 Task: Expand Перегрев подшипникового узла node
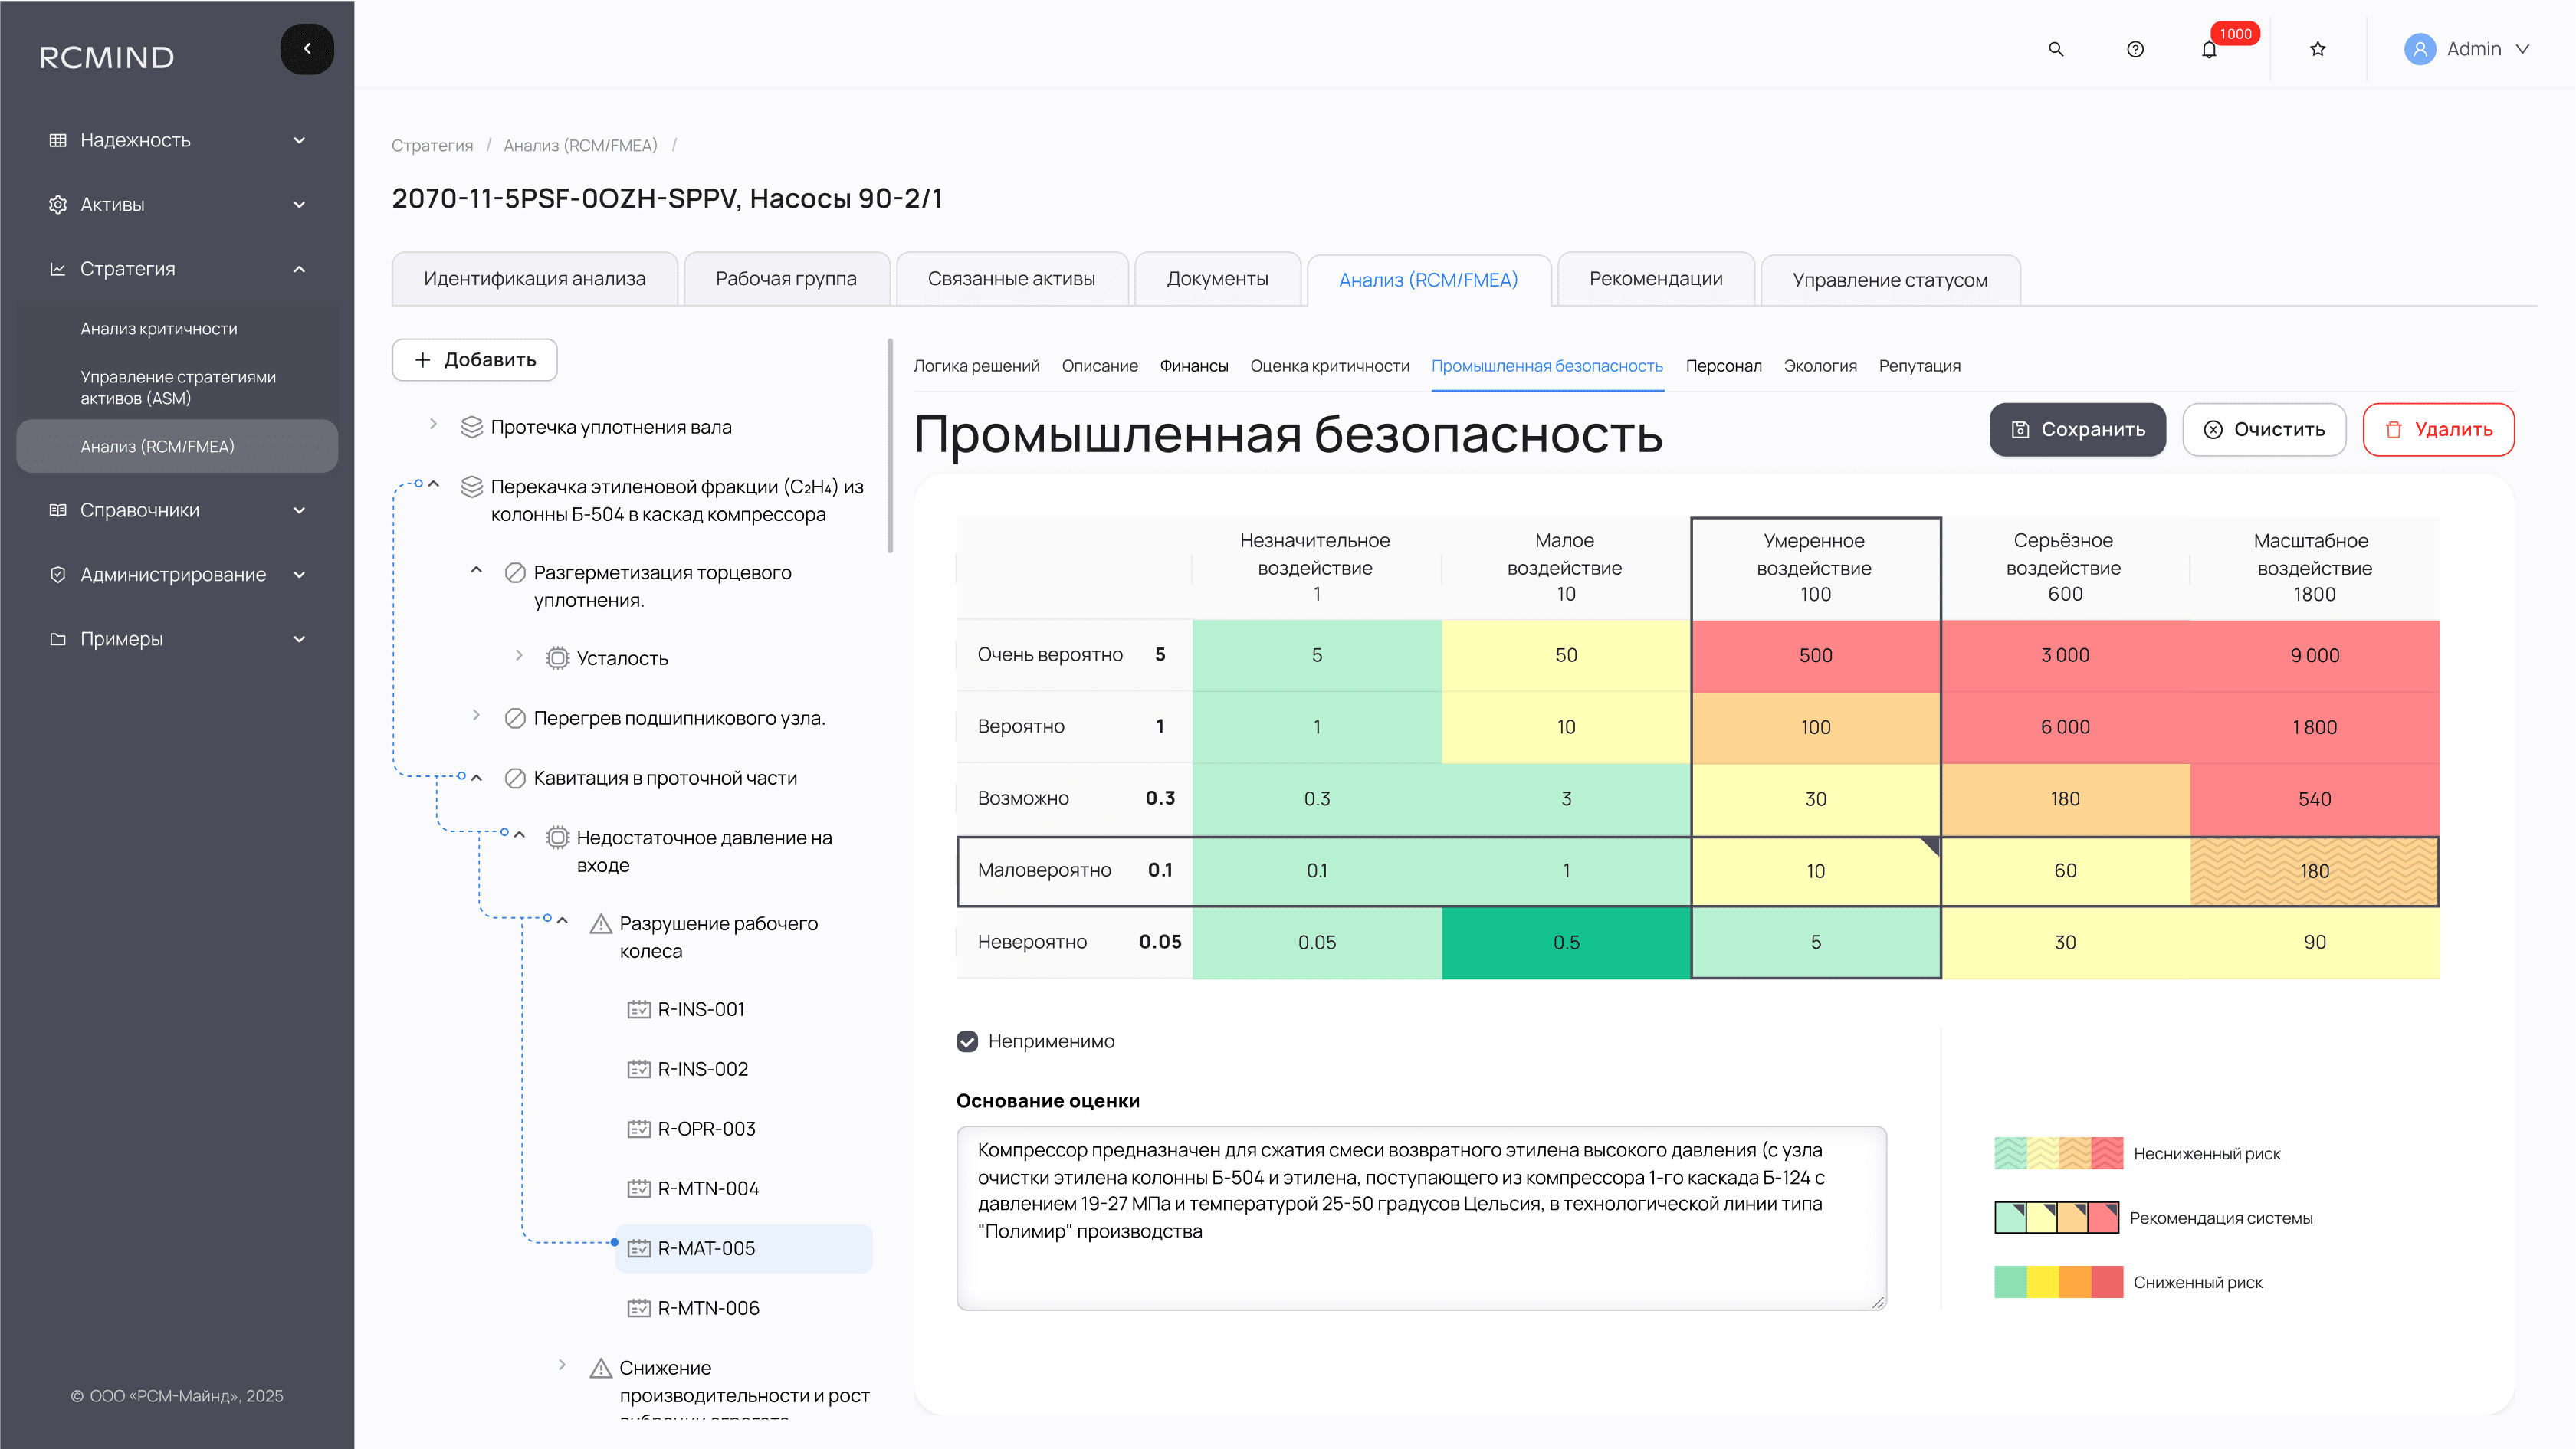pos(477,716)
